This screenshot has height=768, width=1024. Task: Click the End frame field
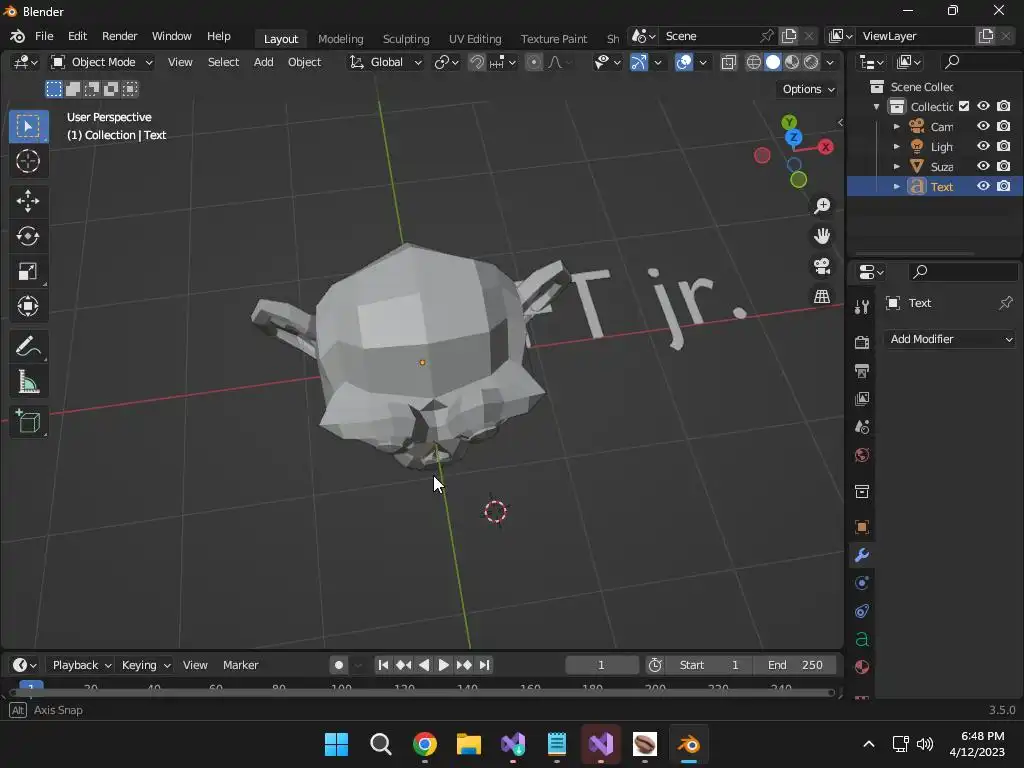click(794, 665)
